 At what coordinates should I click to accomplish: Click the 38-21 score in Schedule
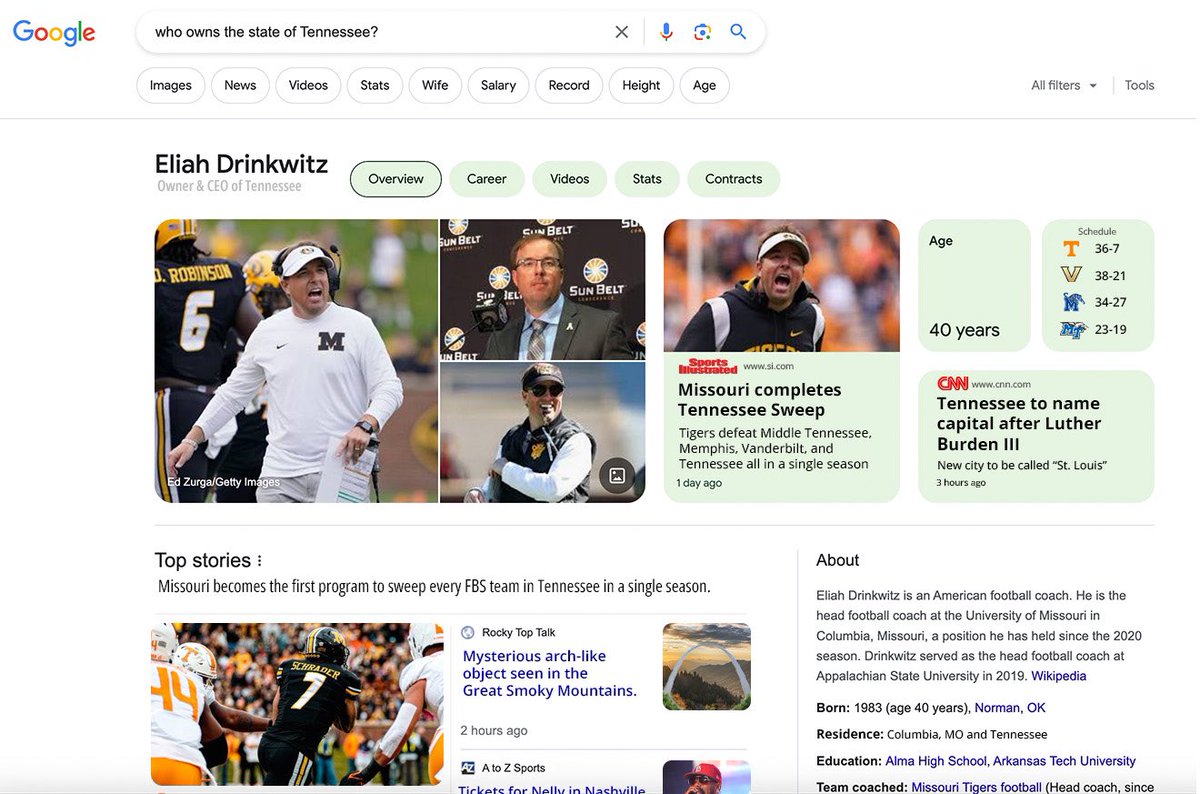pos(1110,275)
